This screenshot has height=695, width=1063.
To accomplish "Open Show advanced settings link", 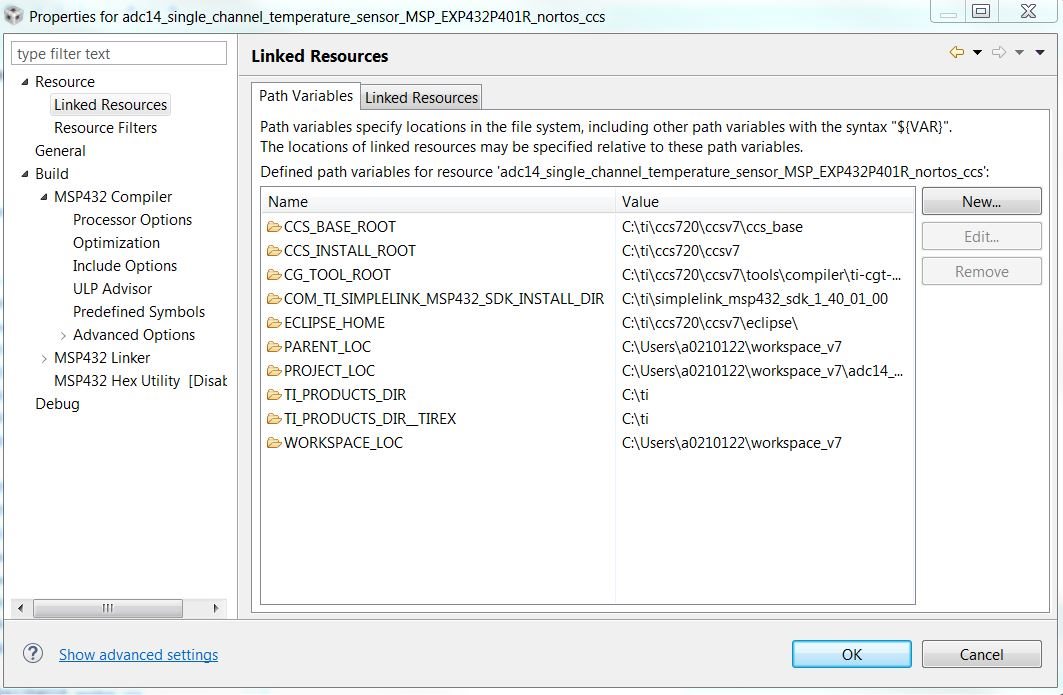I will [138, 655].
